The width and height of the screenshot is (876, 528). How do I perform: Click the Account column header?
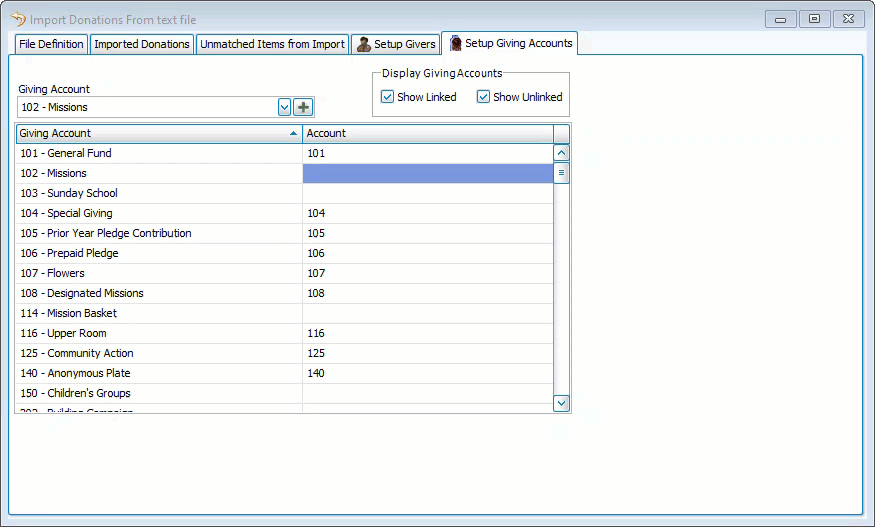pyautogui.click(x=427, y=133)
